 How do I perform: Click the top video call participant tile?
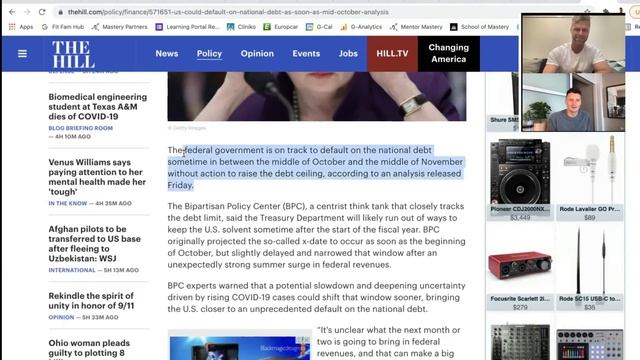tap(573, 44)
